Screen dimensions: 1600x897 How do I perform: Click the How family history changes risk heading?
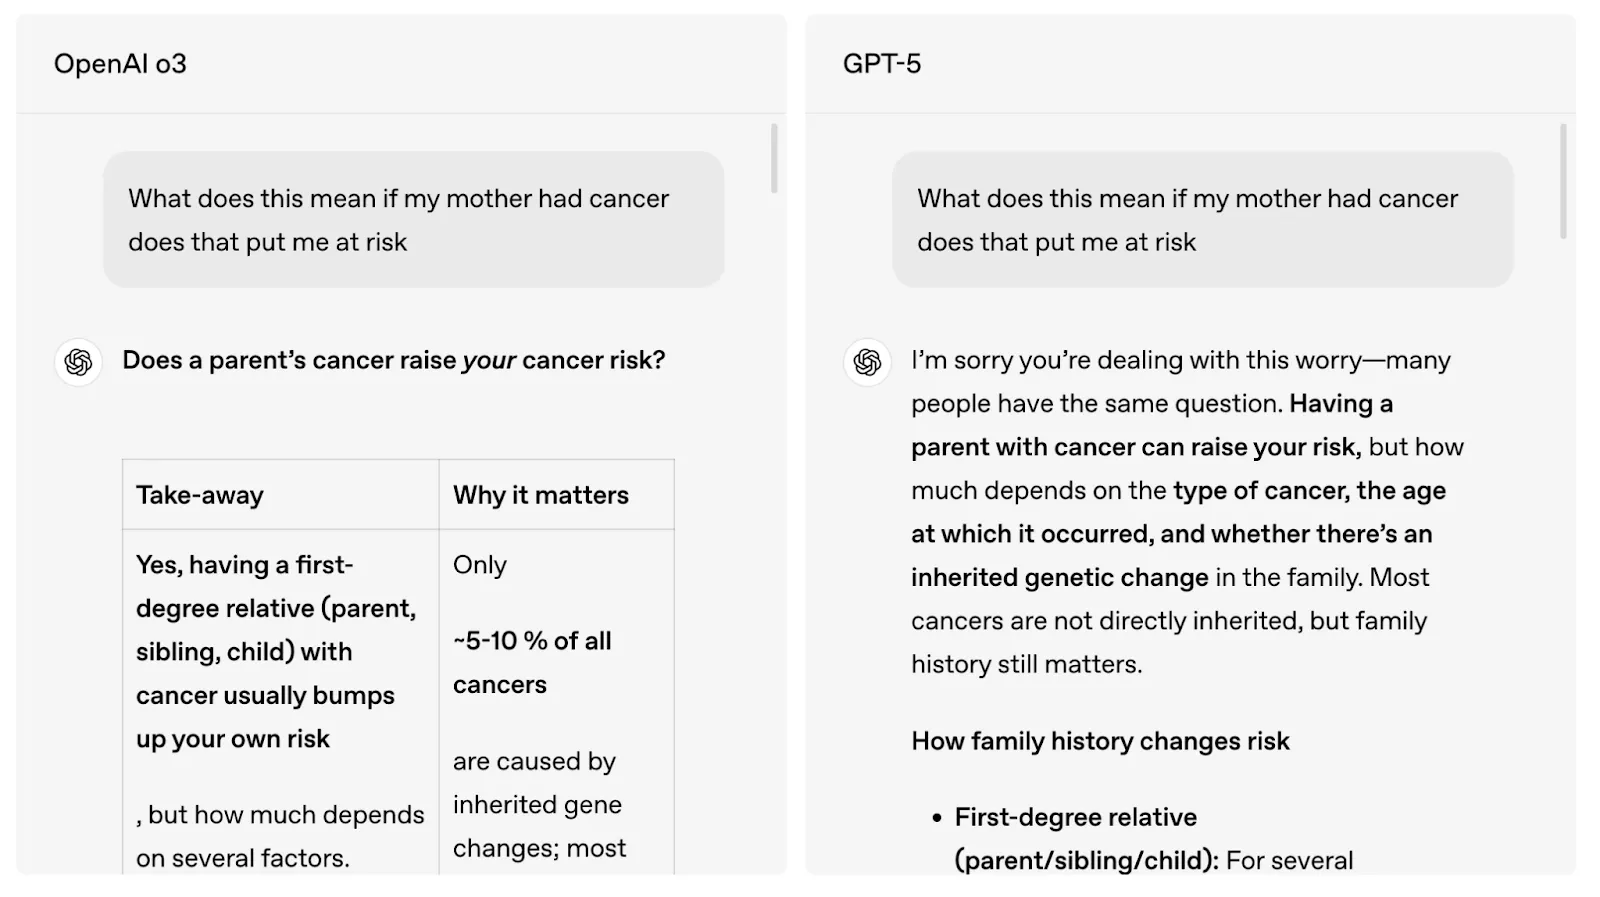click(x=1100, y=741)
